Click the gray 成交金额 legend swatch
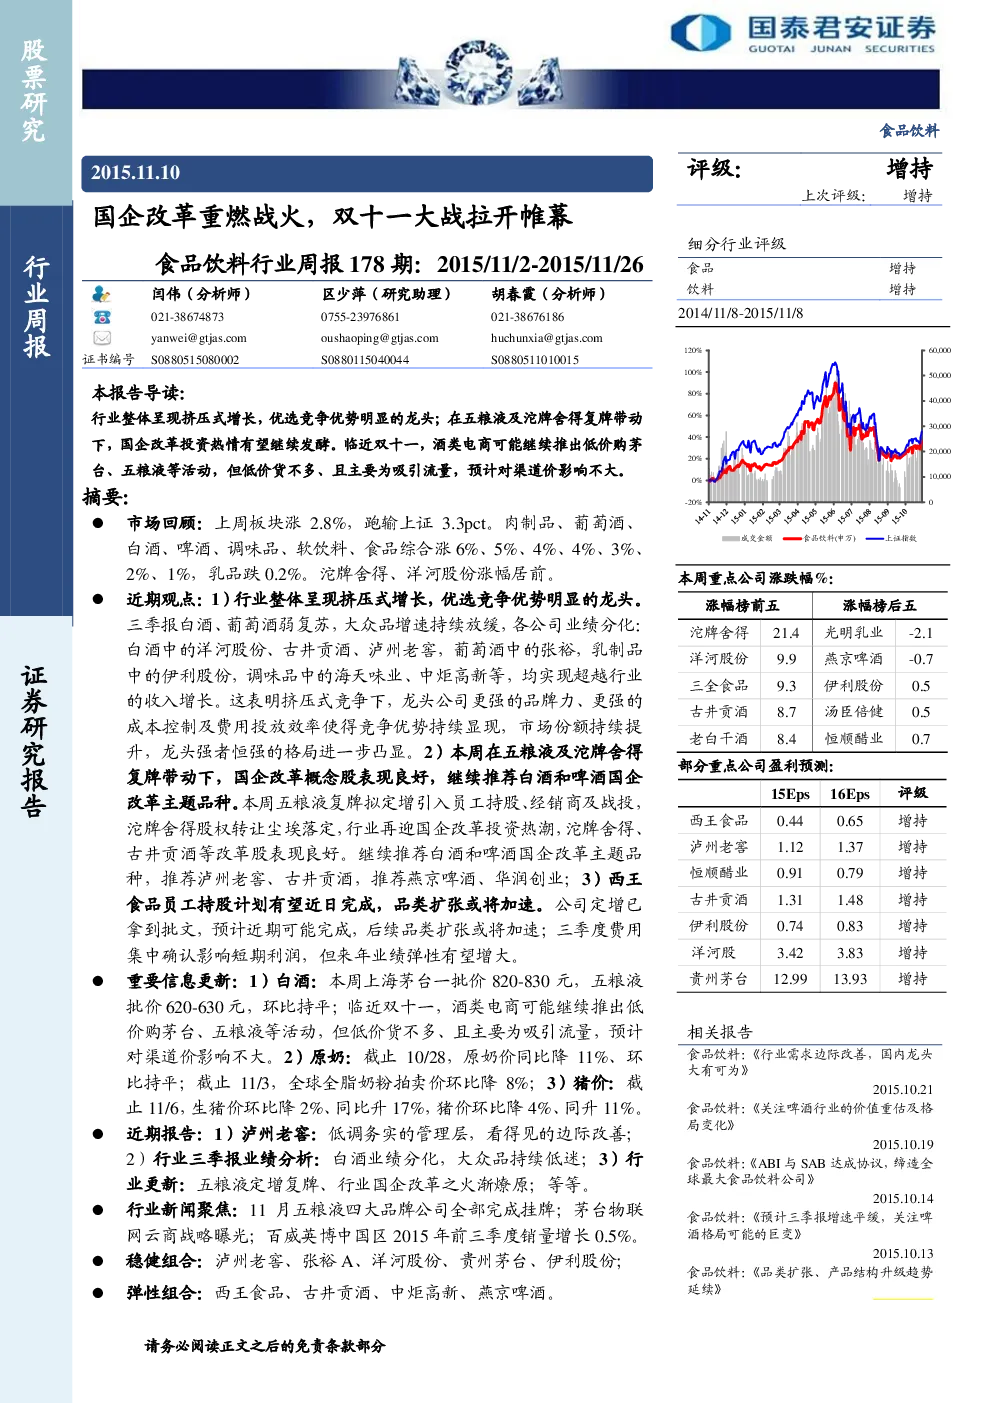Image resolution: width=992 pixels, height=1403 pixels. point(731,538)
